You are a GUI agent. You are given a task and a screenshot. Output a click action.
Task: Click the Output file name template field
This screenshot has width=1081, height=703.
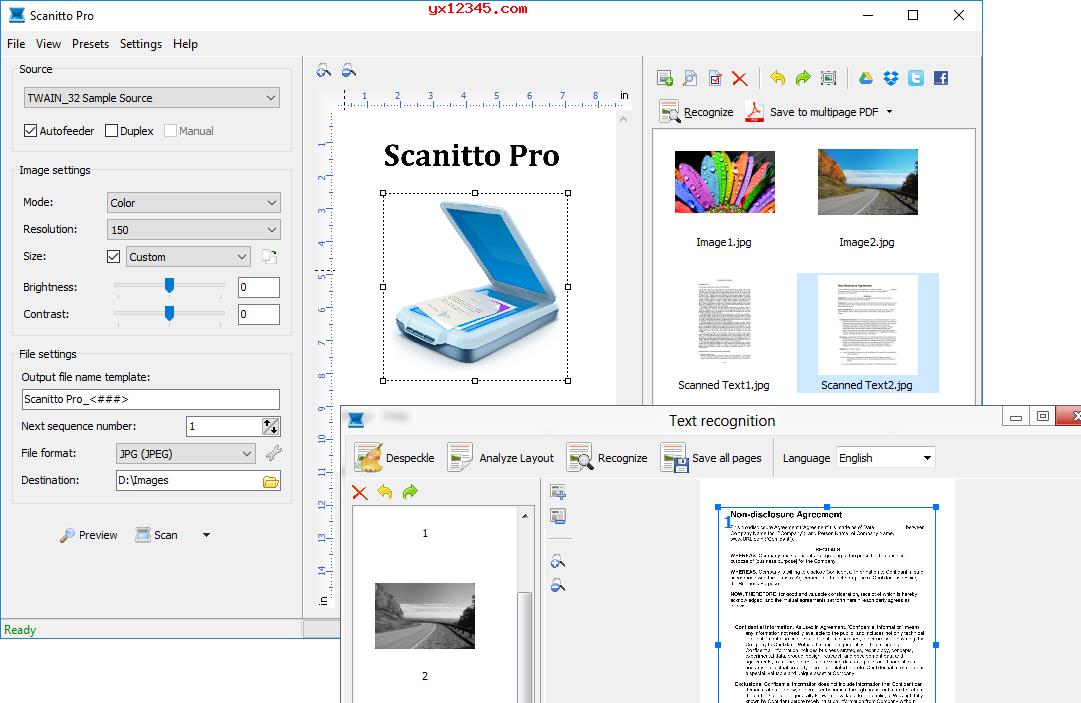tap(150, 399)
